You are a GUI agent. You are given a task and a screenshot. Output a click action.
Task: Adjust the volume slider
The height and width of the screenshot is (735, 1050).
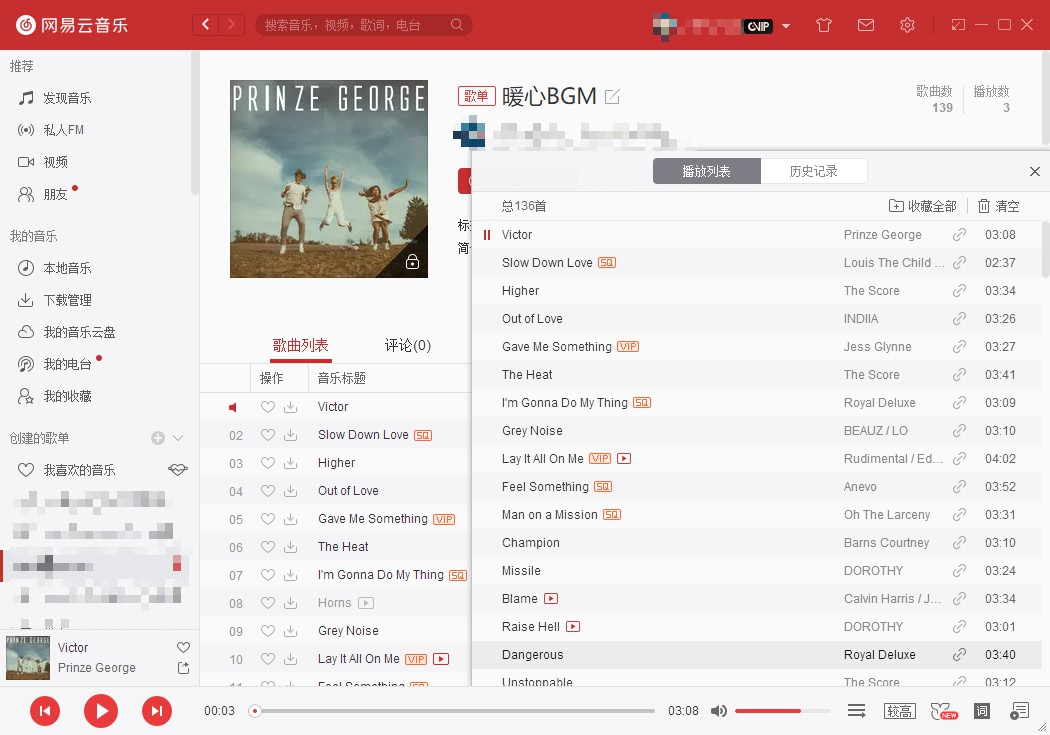tap(782, 711)
